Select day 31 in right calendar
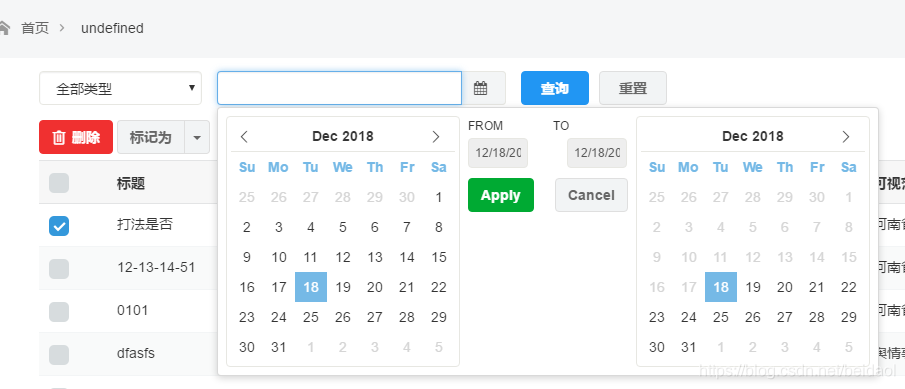Viewport: 905px width, 389px height. coord(689,347)
